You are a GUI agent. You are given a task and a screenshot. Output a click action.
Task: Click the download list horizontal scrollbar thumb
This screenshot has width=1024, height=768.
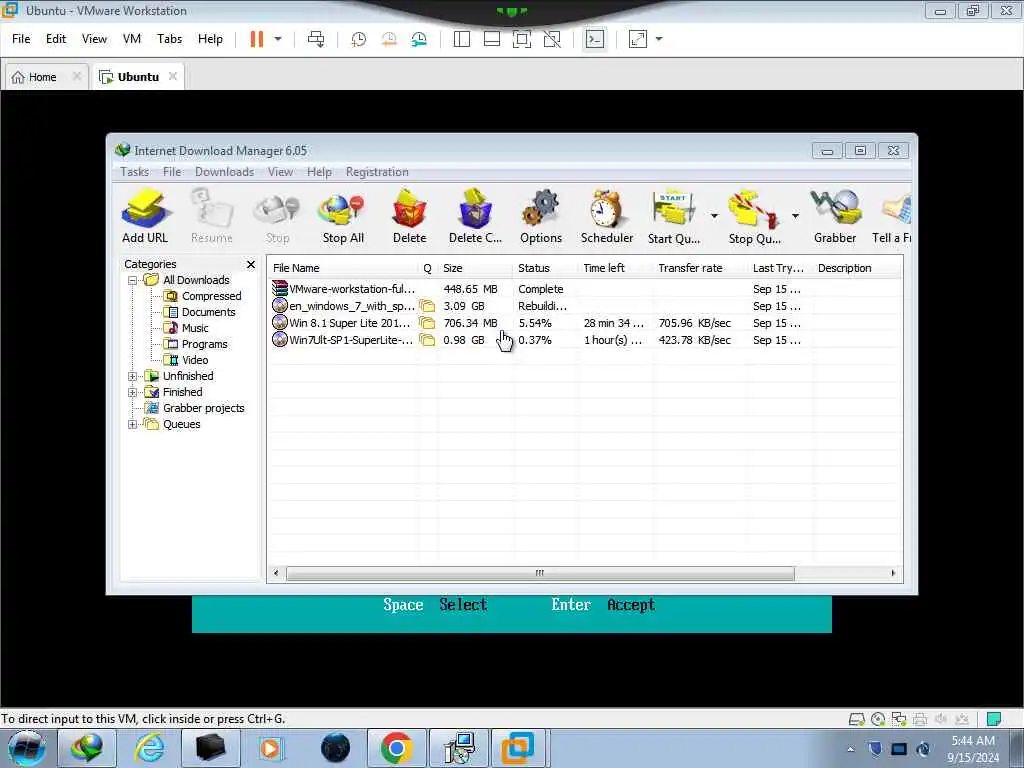[540, 573]
